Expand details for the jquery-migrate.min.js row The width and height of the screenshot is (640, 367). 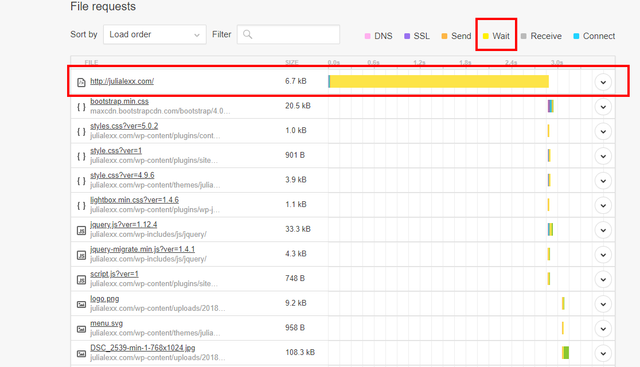[603, 255]
